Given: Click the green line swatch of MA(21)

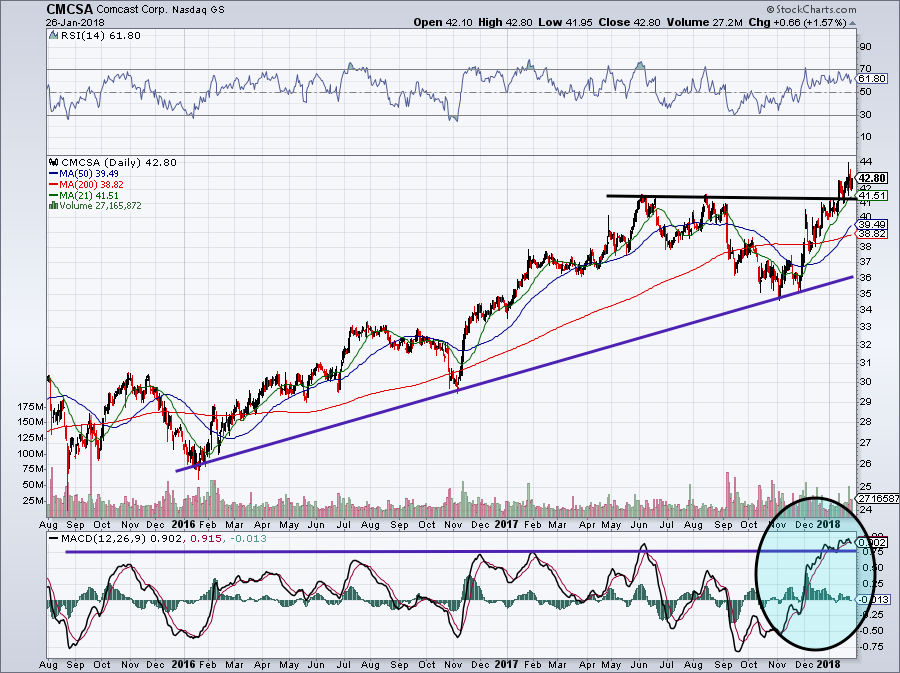Looking at the screenshot, I should pos(54,195).
